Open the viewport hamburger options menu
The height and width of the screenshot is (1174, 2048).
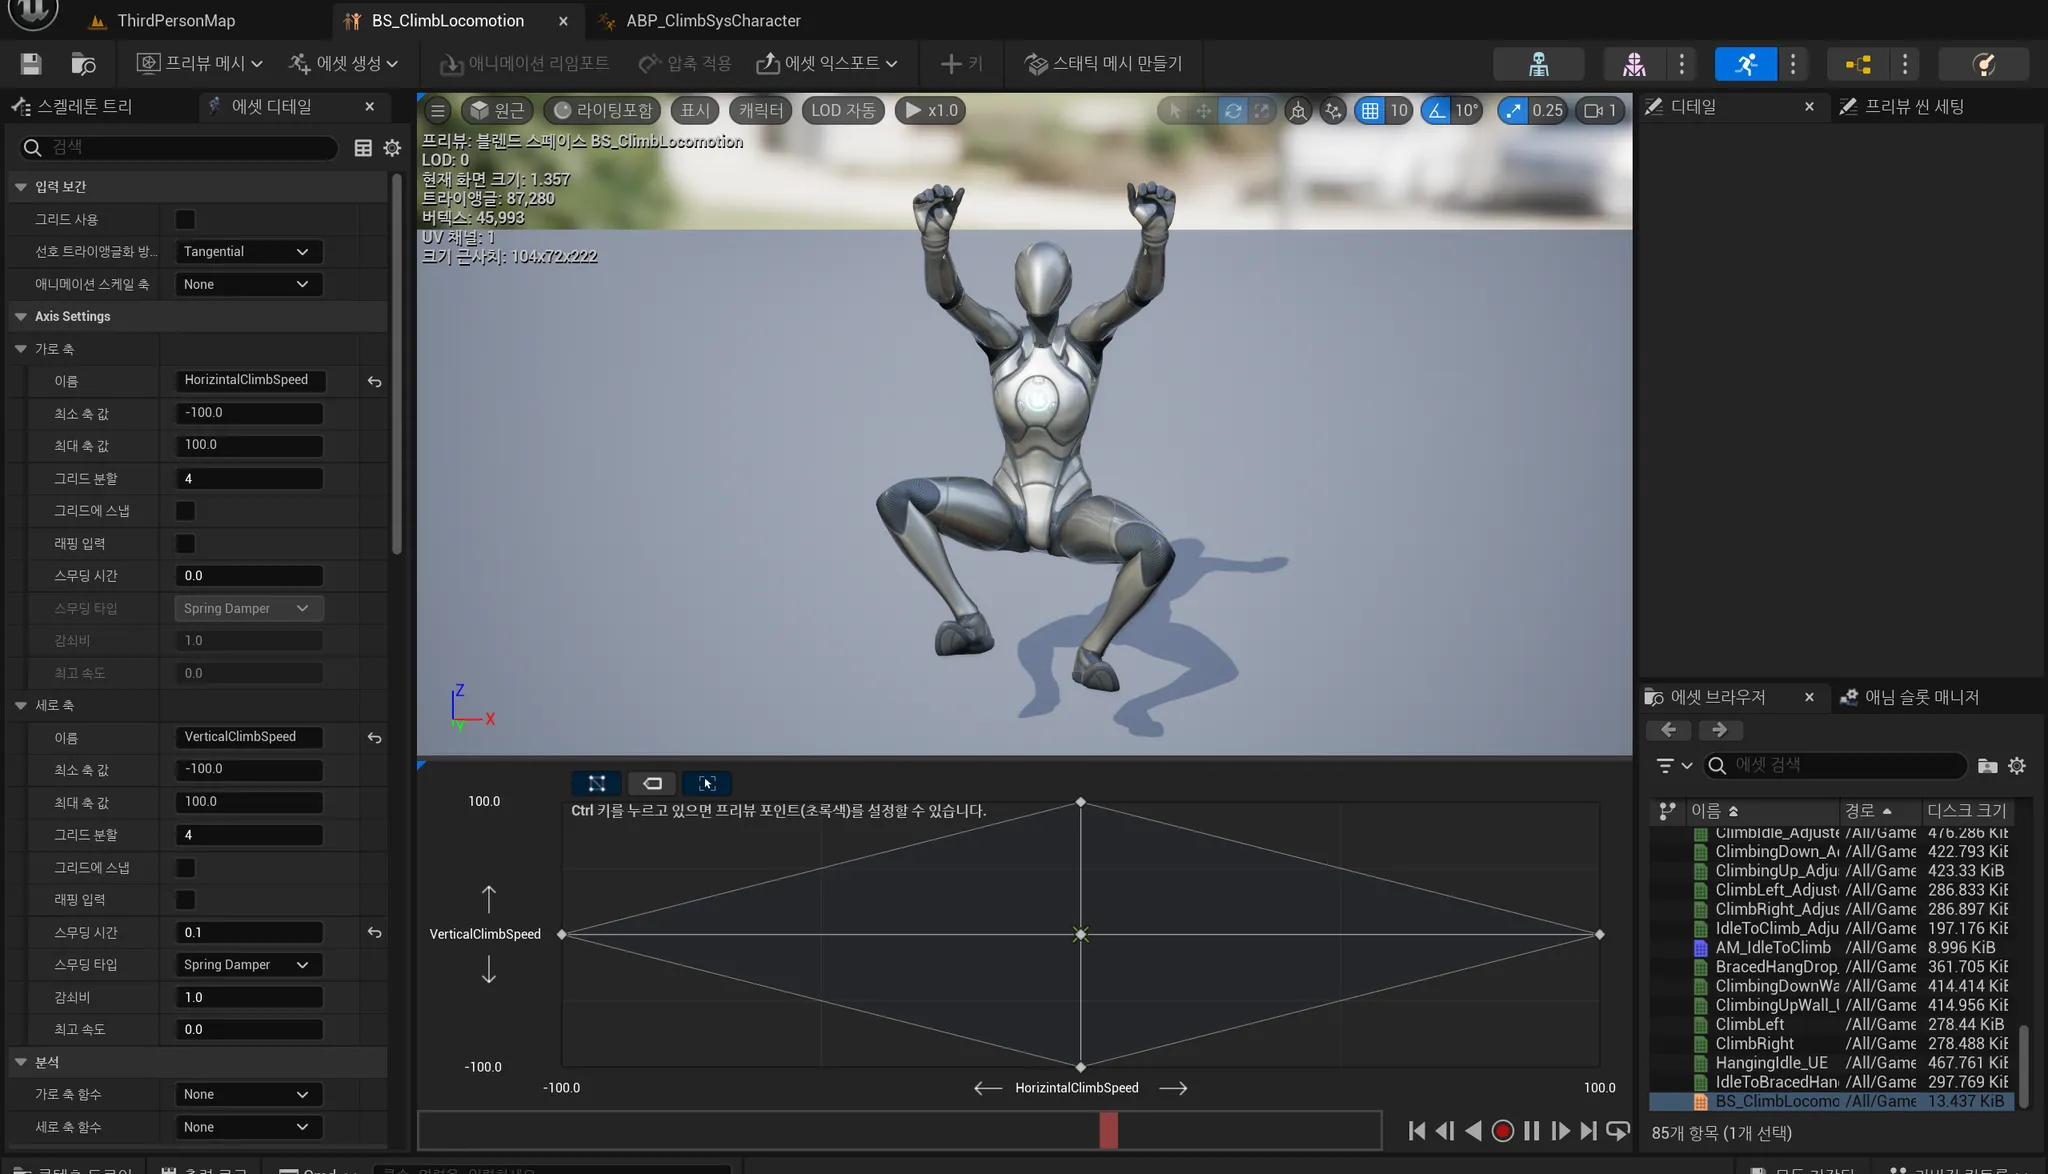click(x=438, y=111)
